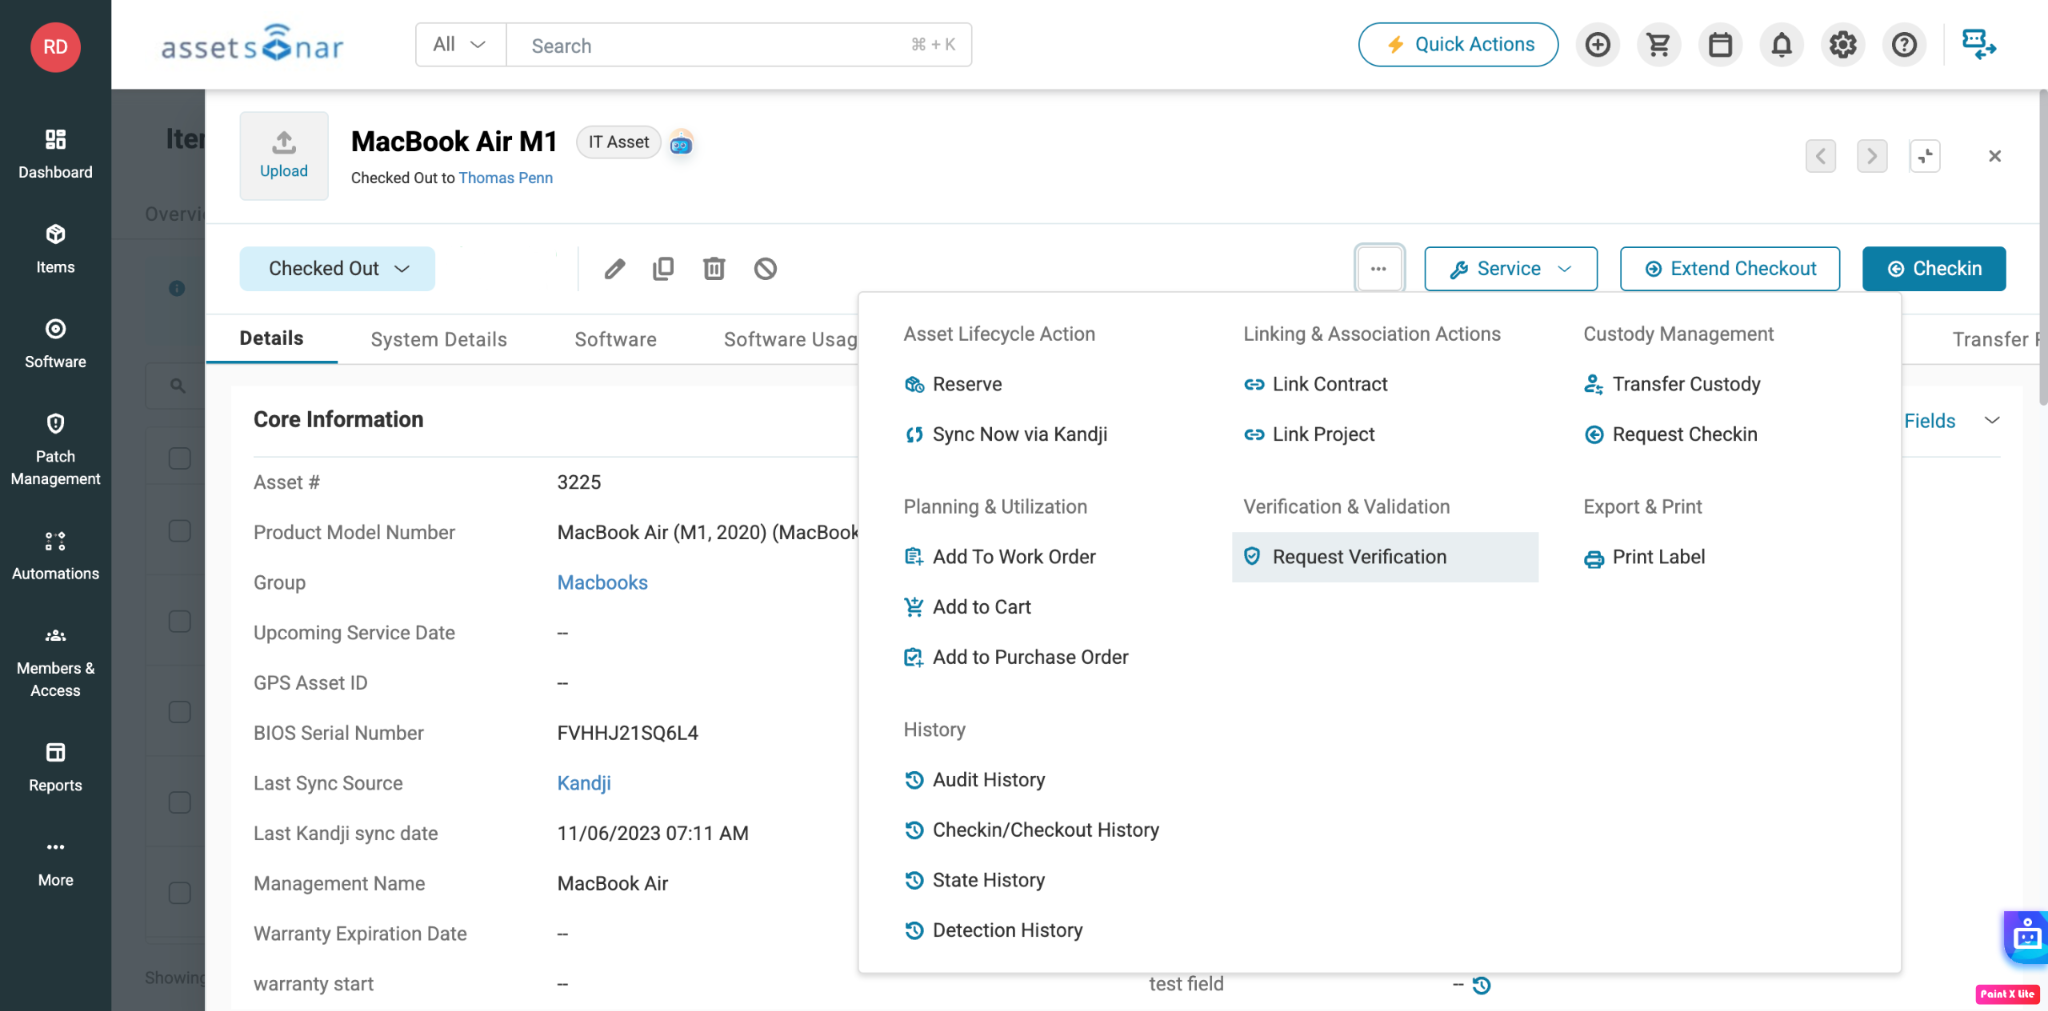
Task: Click the add (plus) icon in header
Action: coord(1598,45)
